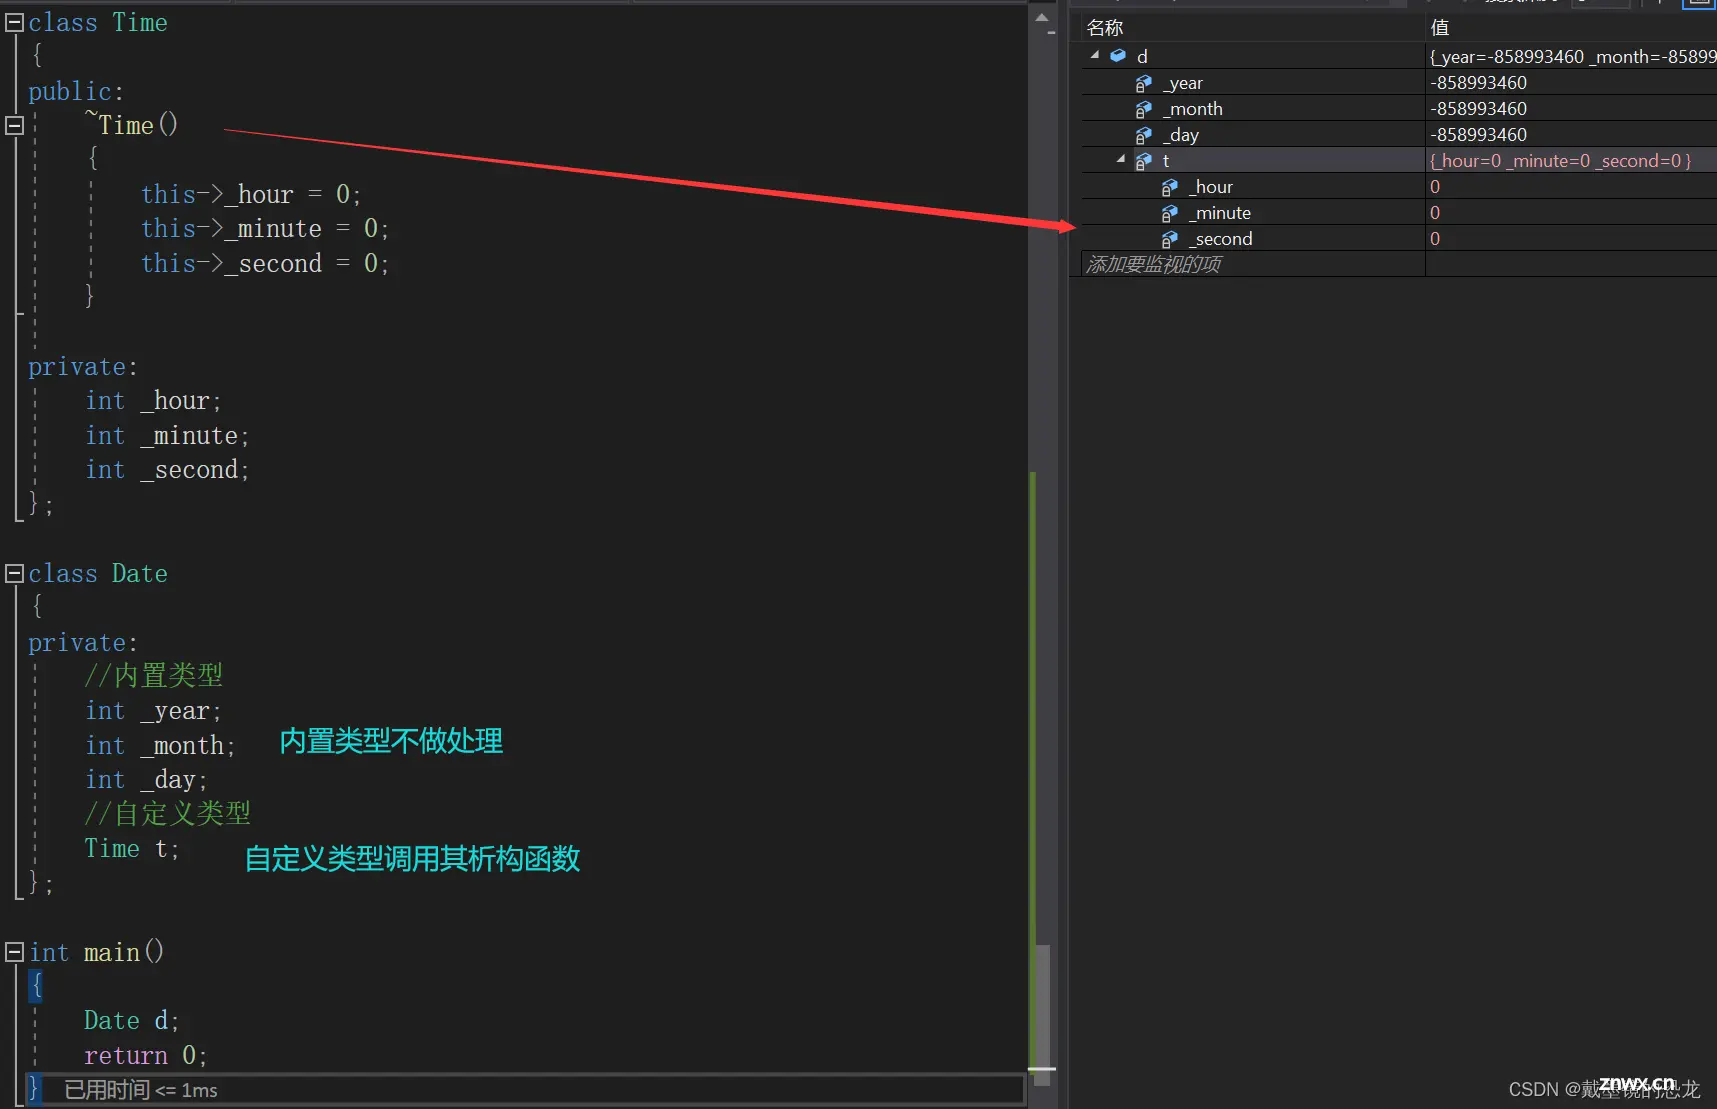
Task: Click the editor scrollbar up arrow
Action: pyautogui.click(x=1041, y=18)
